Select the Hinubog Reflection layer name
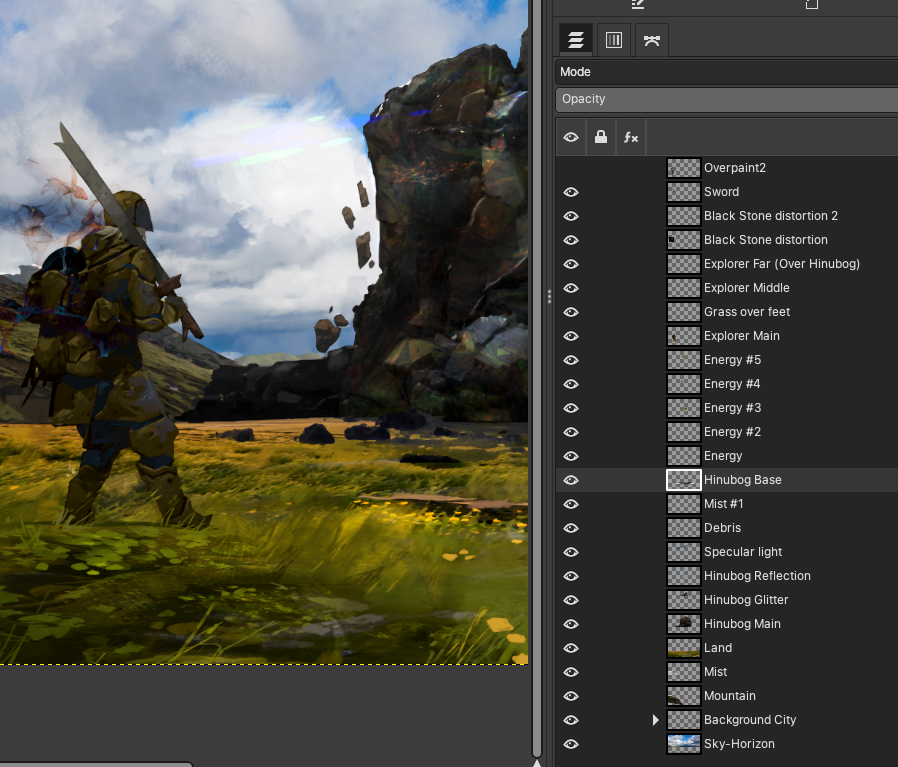Viewport: 898px width, 767px height. 757,576
